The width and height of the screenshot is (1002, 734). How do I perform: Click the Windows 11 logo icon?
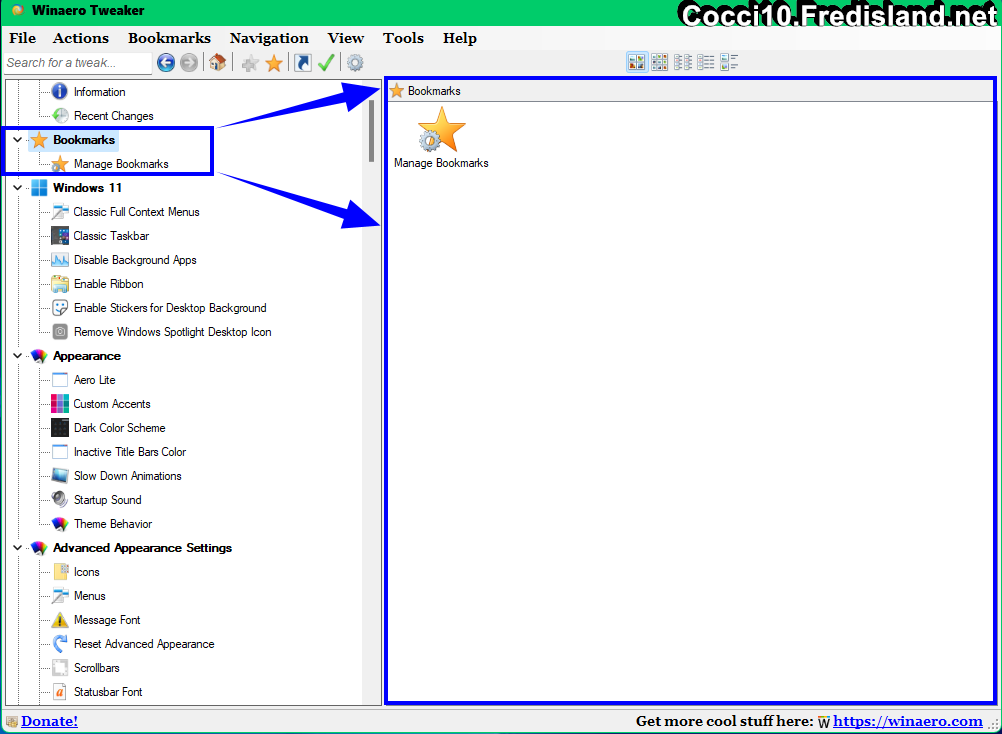[x=39, y=188]
